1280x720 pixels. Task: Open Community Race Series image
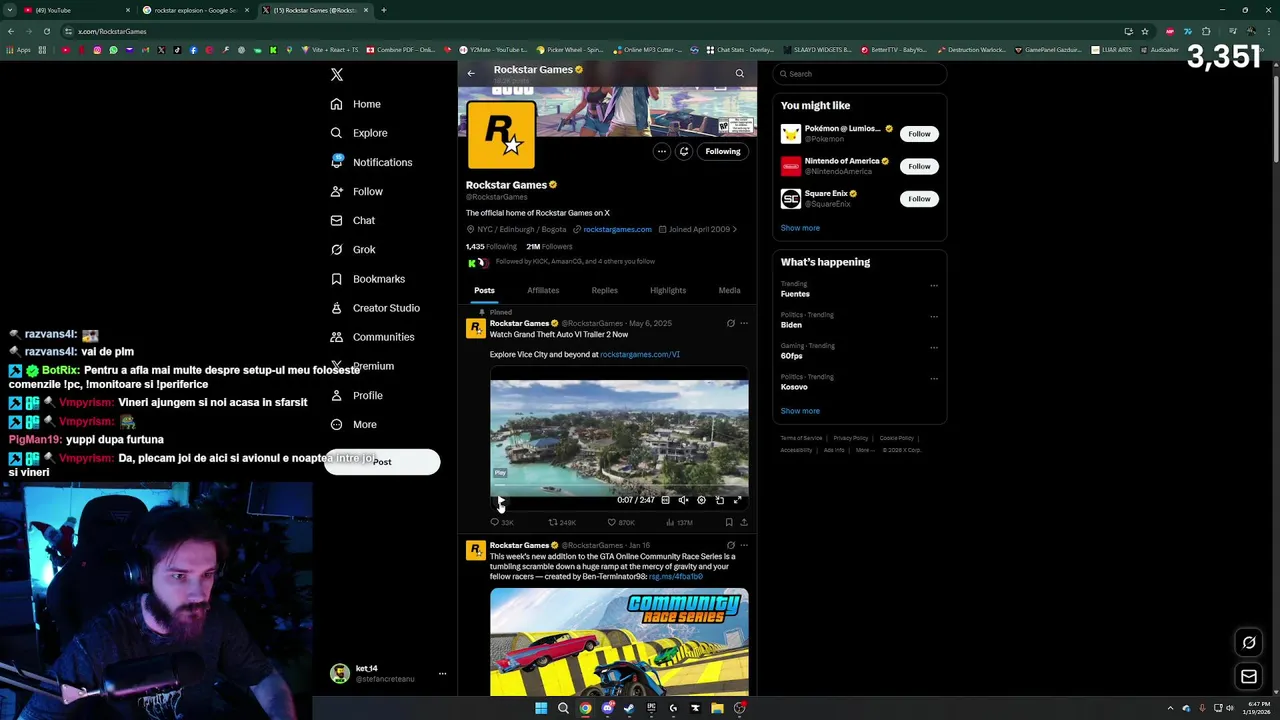point(619,642)
